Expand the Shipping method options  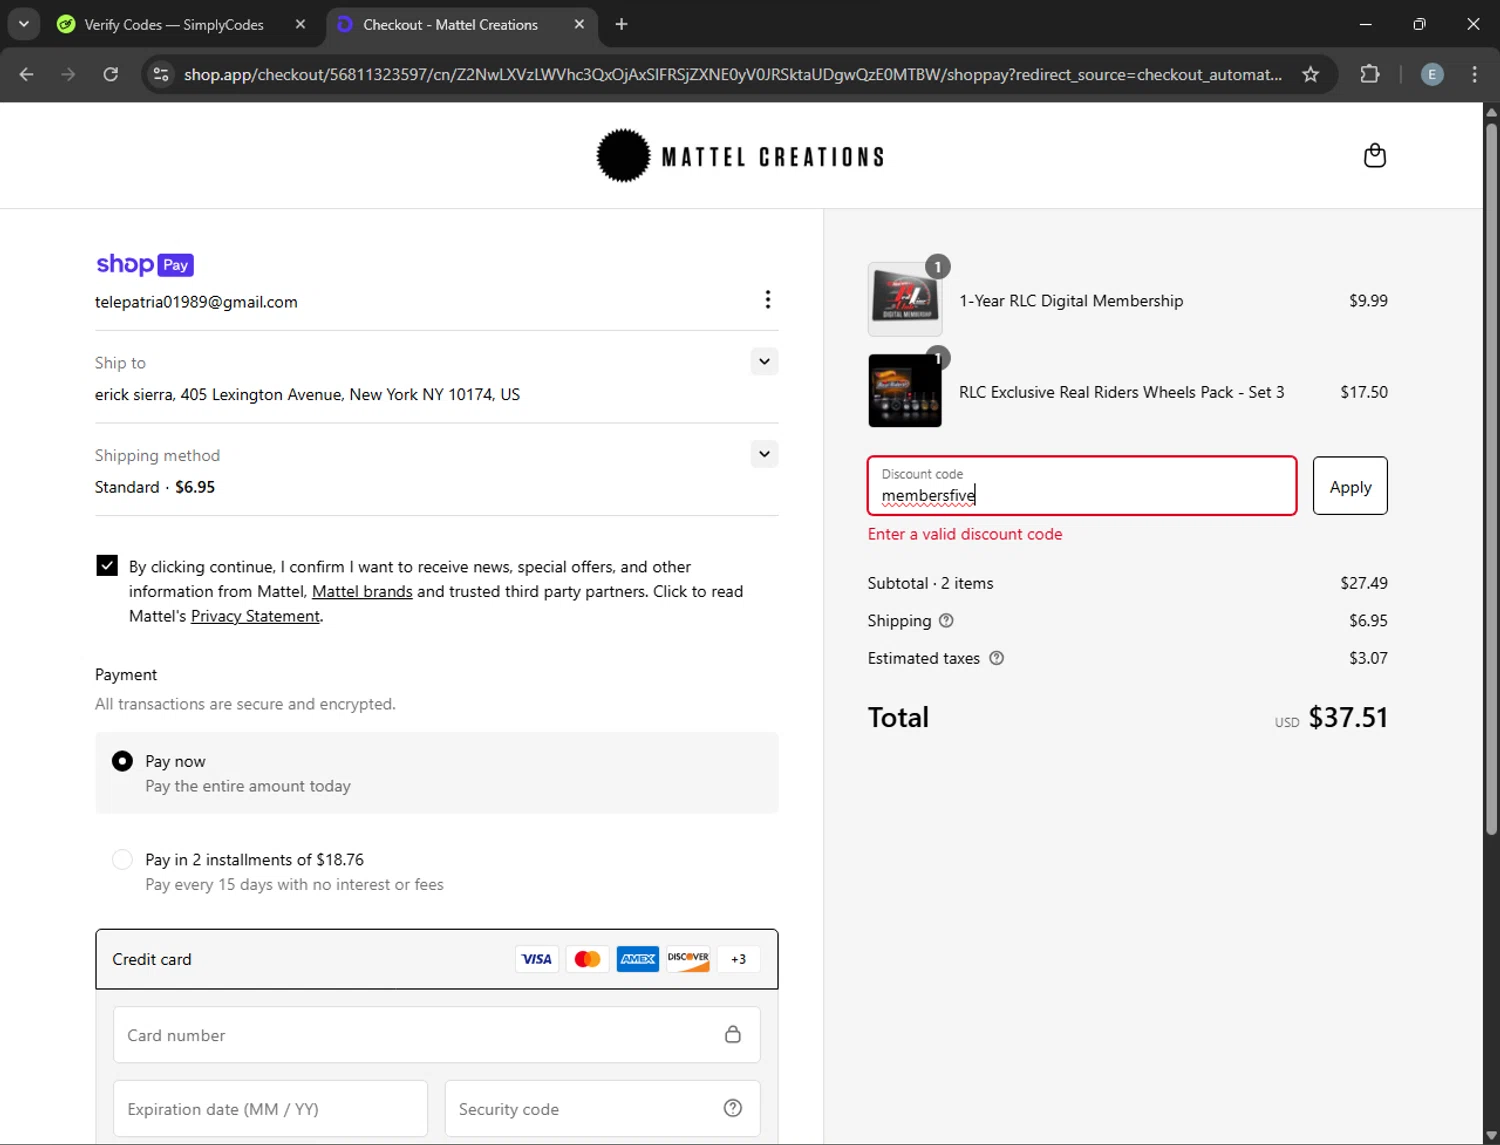point(764,454)
